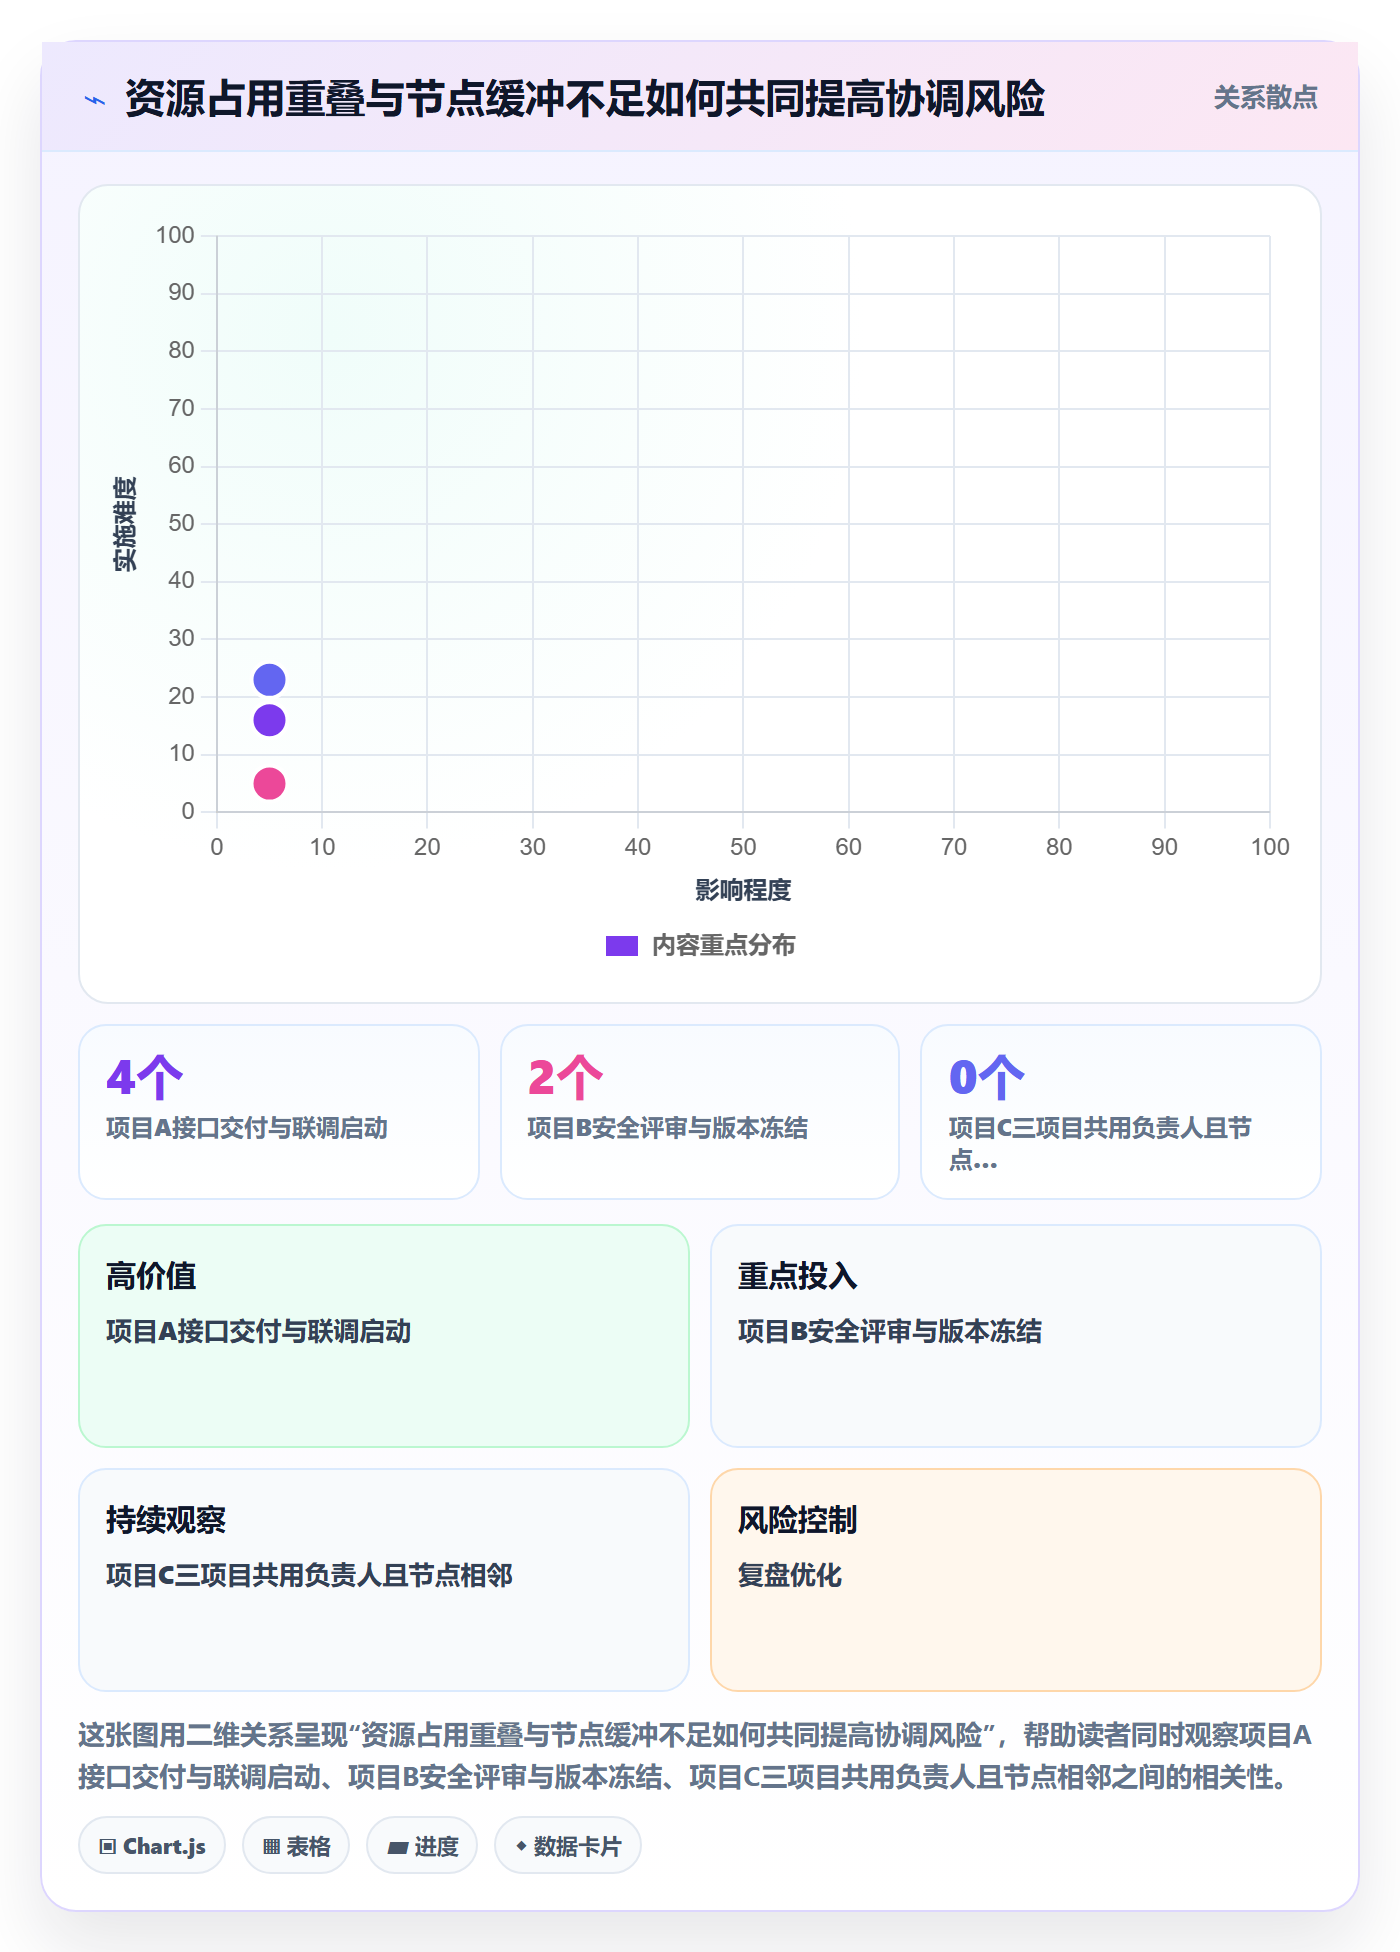This screenshot has height=1952, width=1400.
Task: Click the 数据卡片 tag chip
Action: [x=568, y=1846]
